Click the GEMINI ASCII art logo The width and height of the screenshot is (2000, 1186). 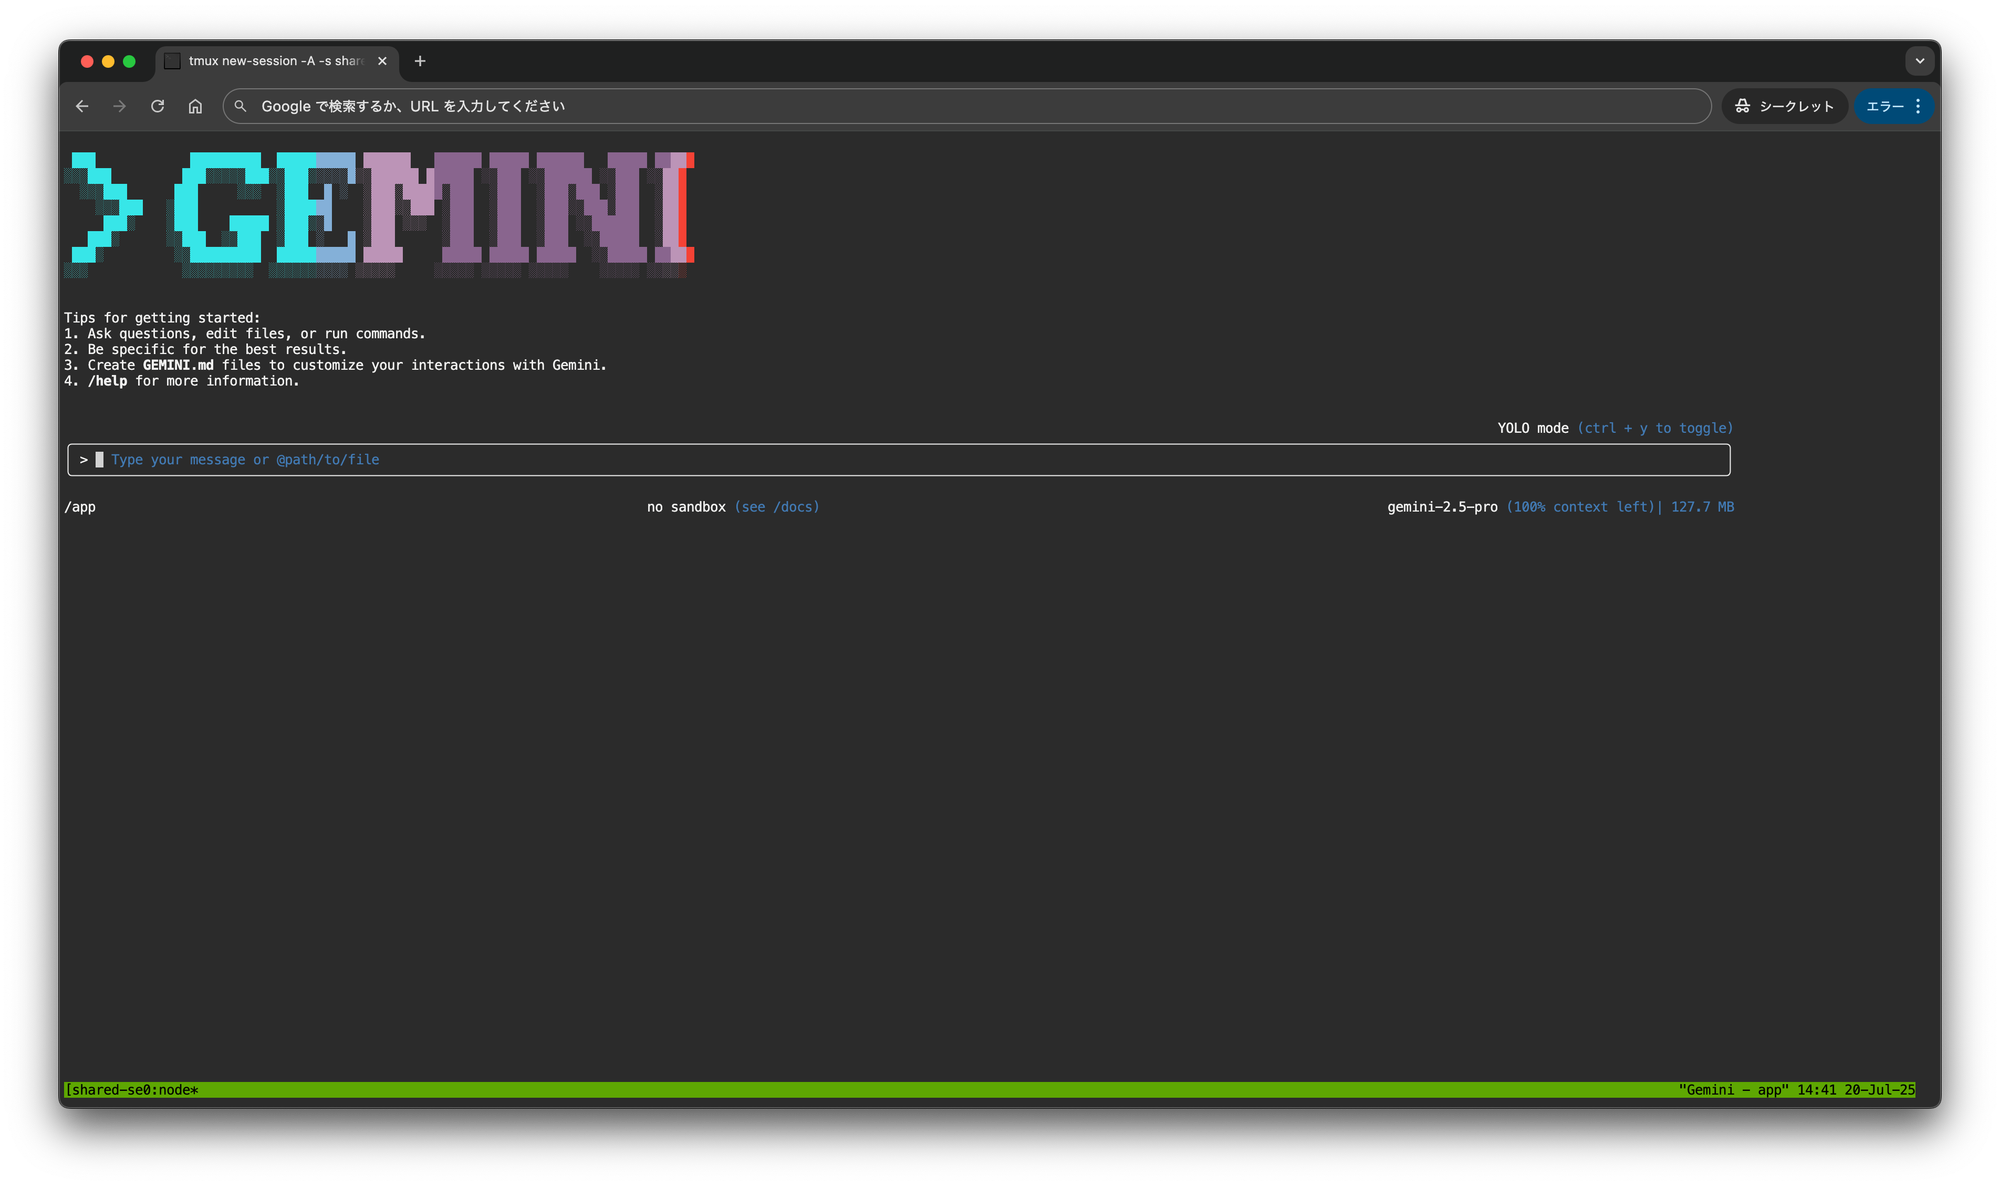point(380,214)
